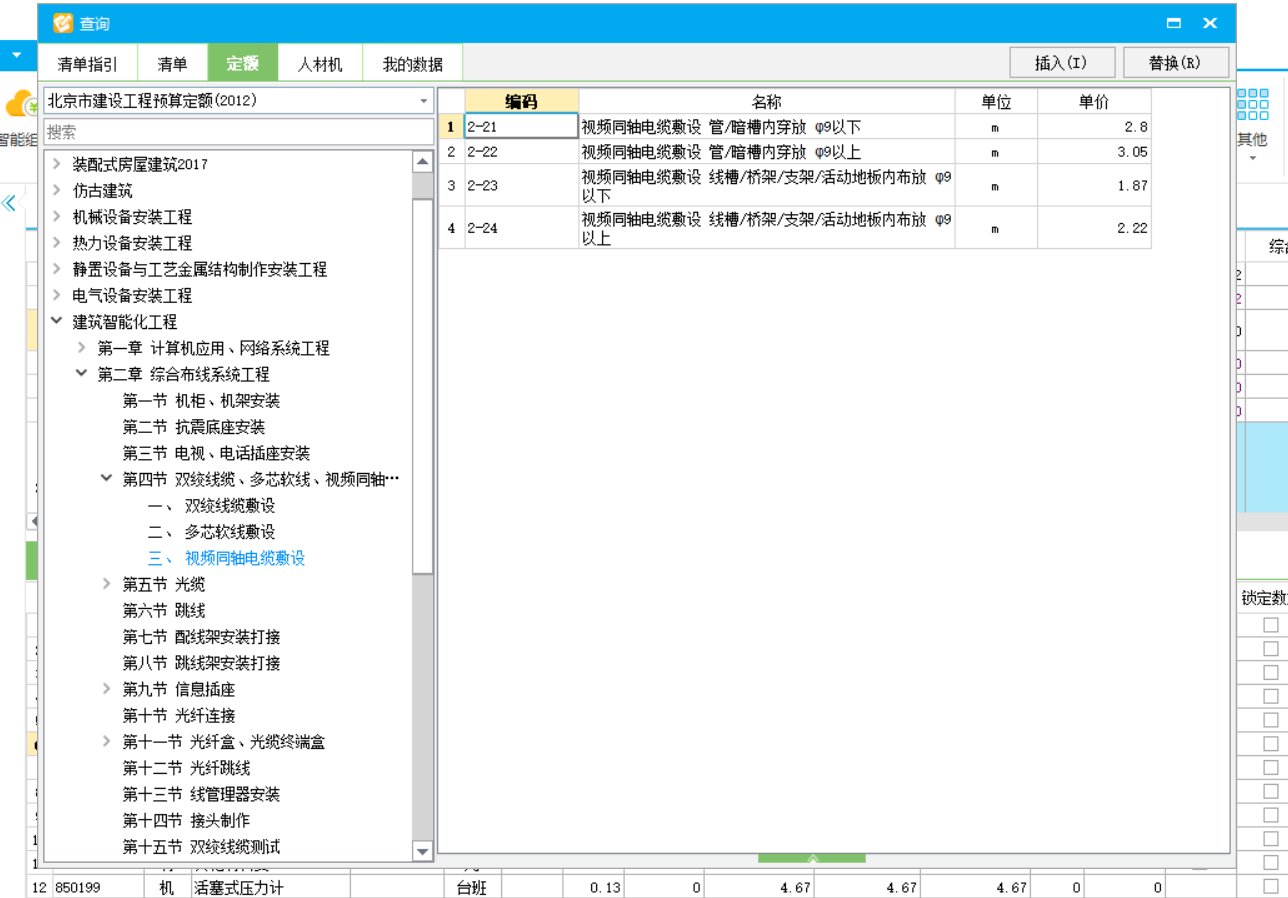Select 三、视频同轴电缆敷设 tree item
Image resolution: width=1288 pixels, height=898 pixels.
[226, 558]
